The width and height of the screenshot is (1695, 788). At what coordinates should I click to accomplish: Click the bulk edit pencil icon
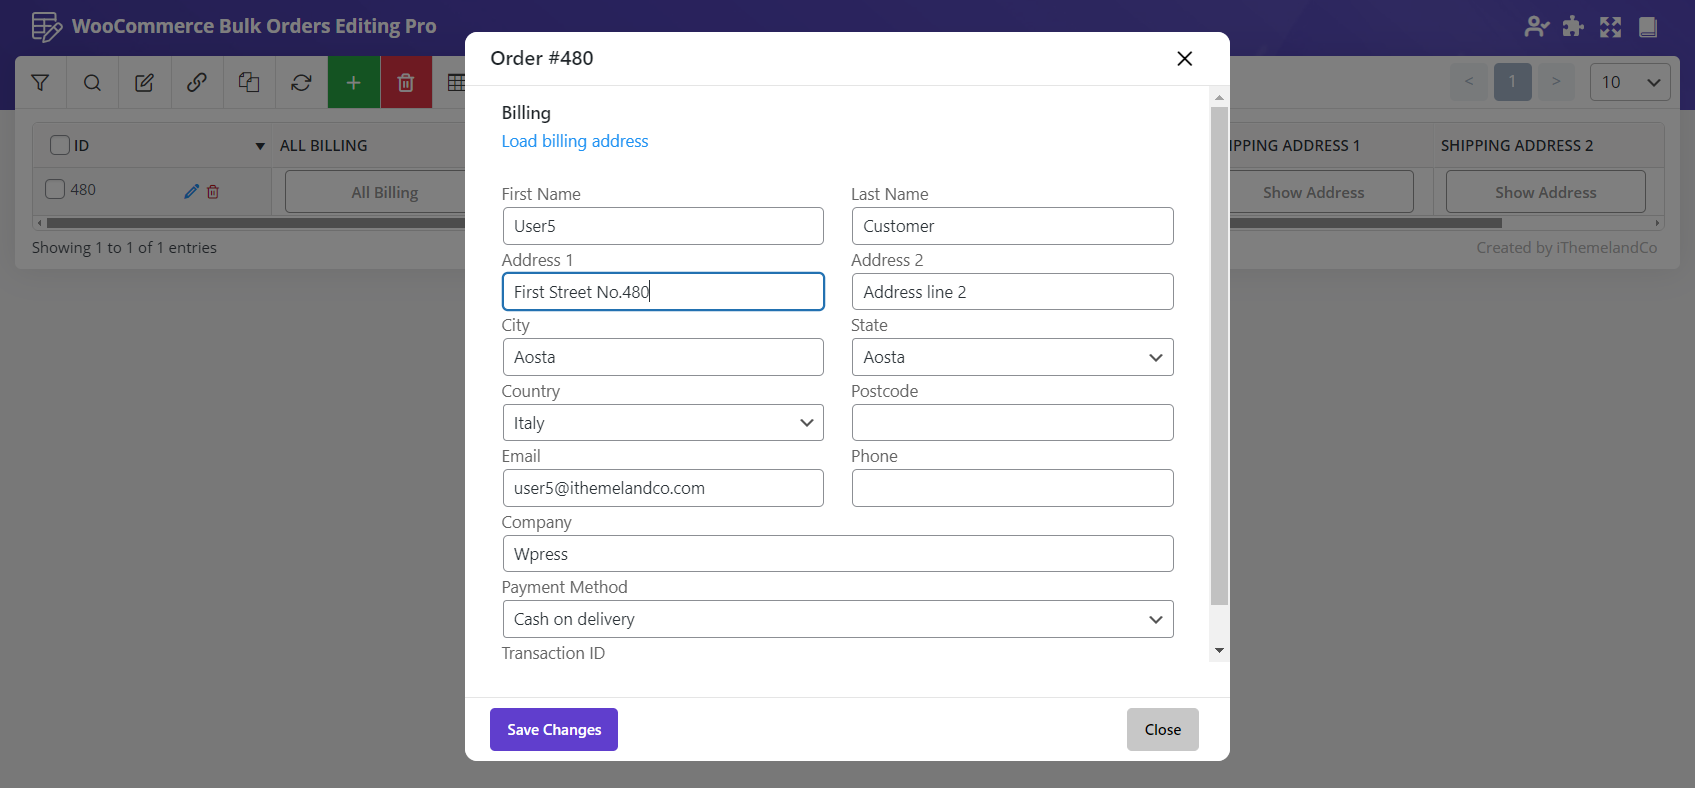(x=144, y=83)
